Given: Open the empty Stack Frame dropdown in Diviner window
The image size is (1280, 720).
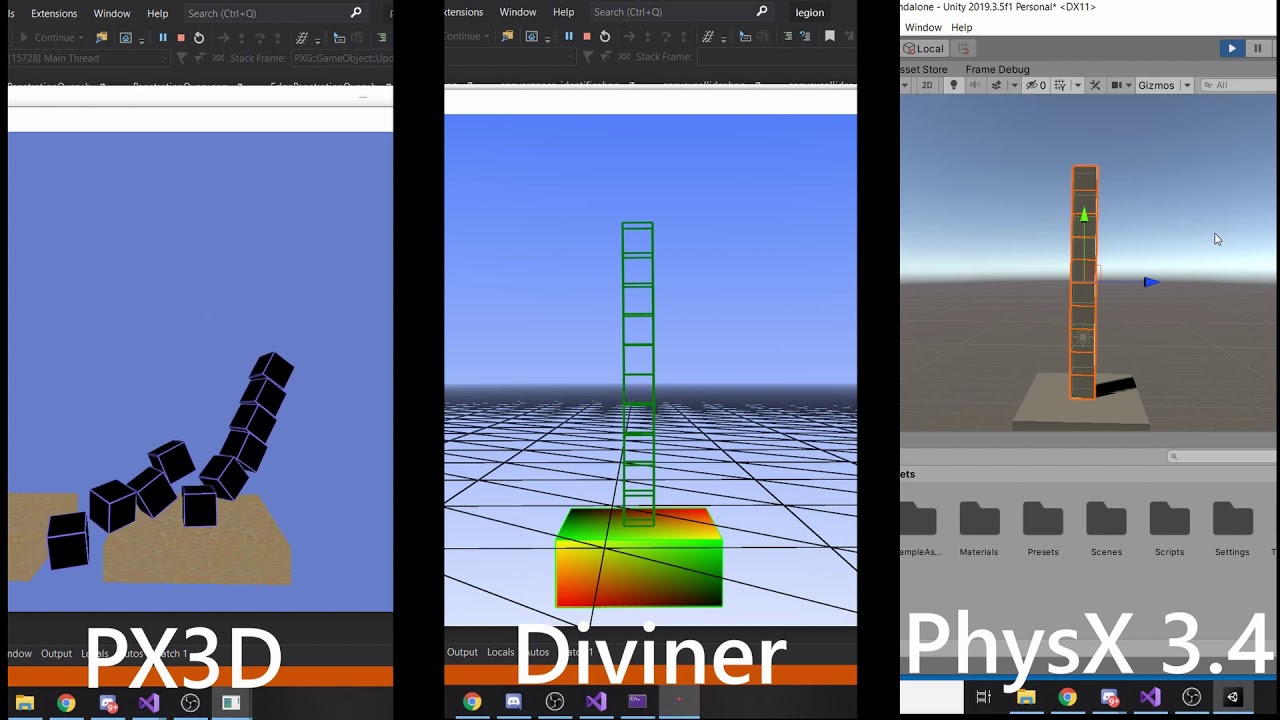Looking at the screenshot, I should pyautogui.click(x=777, y=57).
